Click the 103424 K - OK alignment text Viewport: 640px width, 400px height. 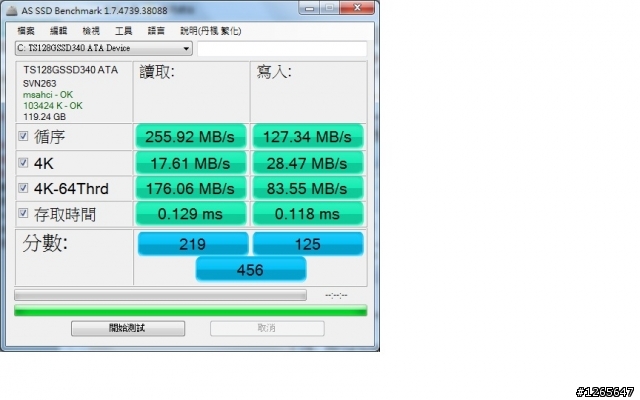[x=53, y=106]
